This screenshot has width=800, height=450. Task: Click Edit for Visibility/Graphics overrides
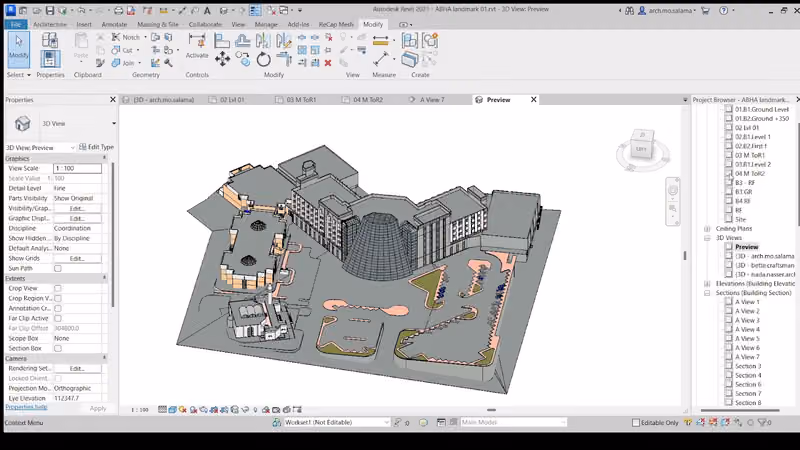pos(77,208)
